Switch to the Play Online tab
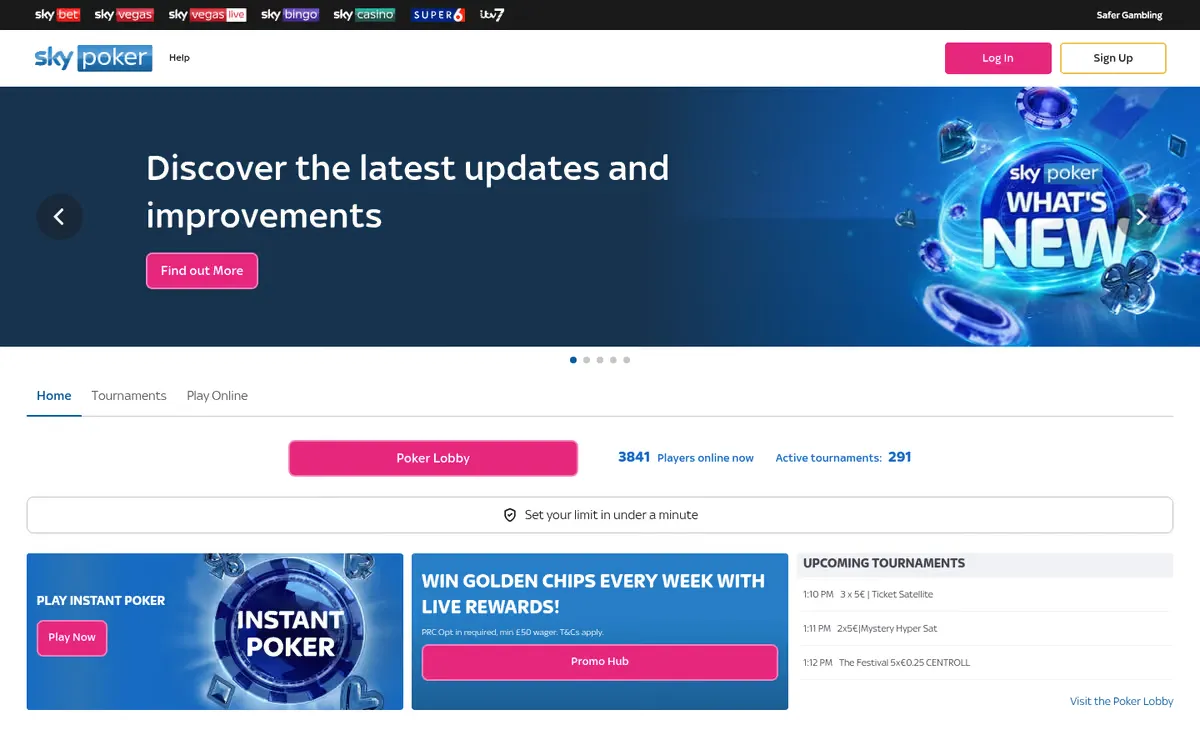 [217, 396]
